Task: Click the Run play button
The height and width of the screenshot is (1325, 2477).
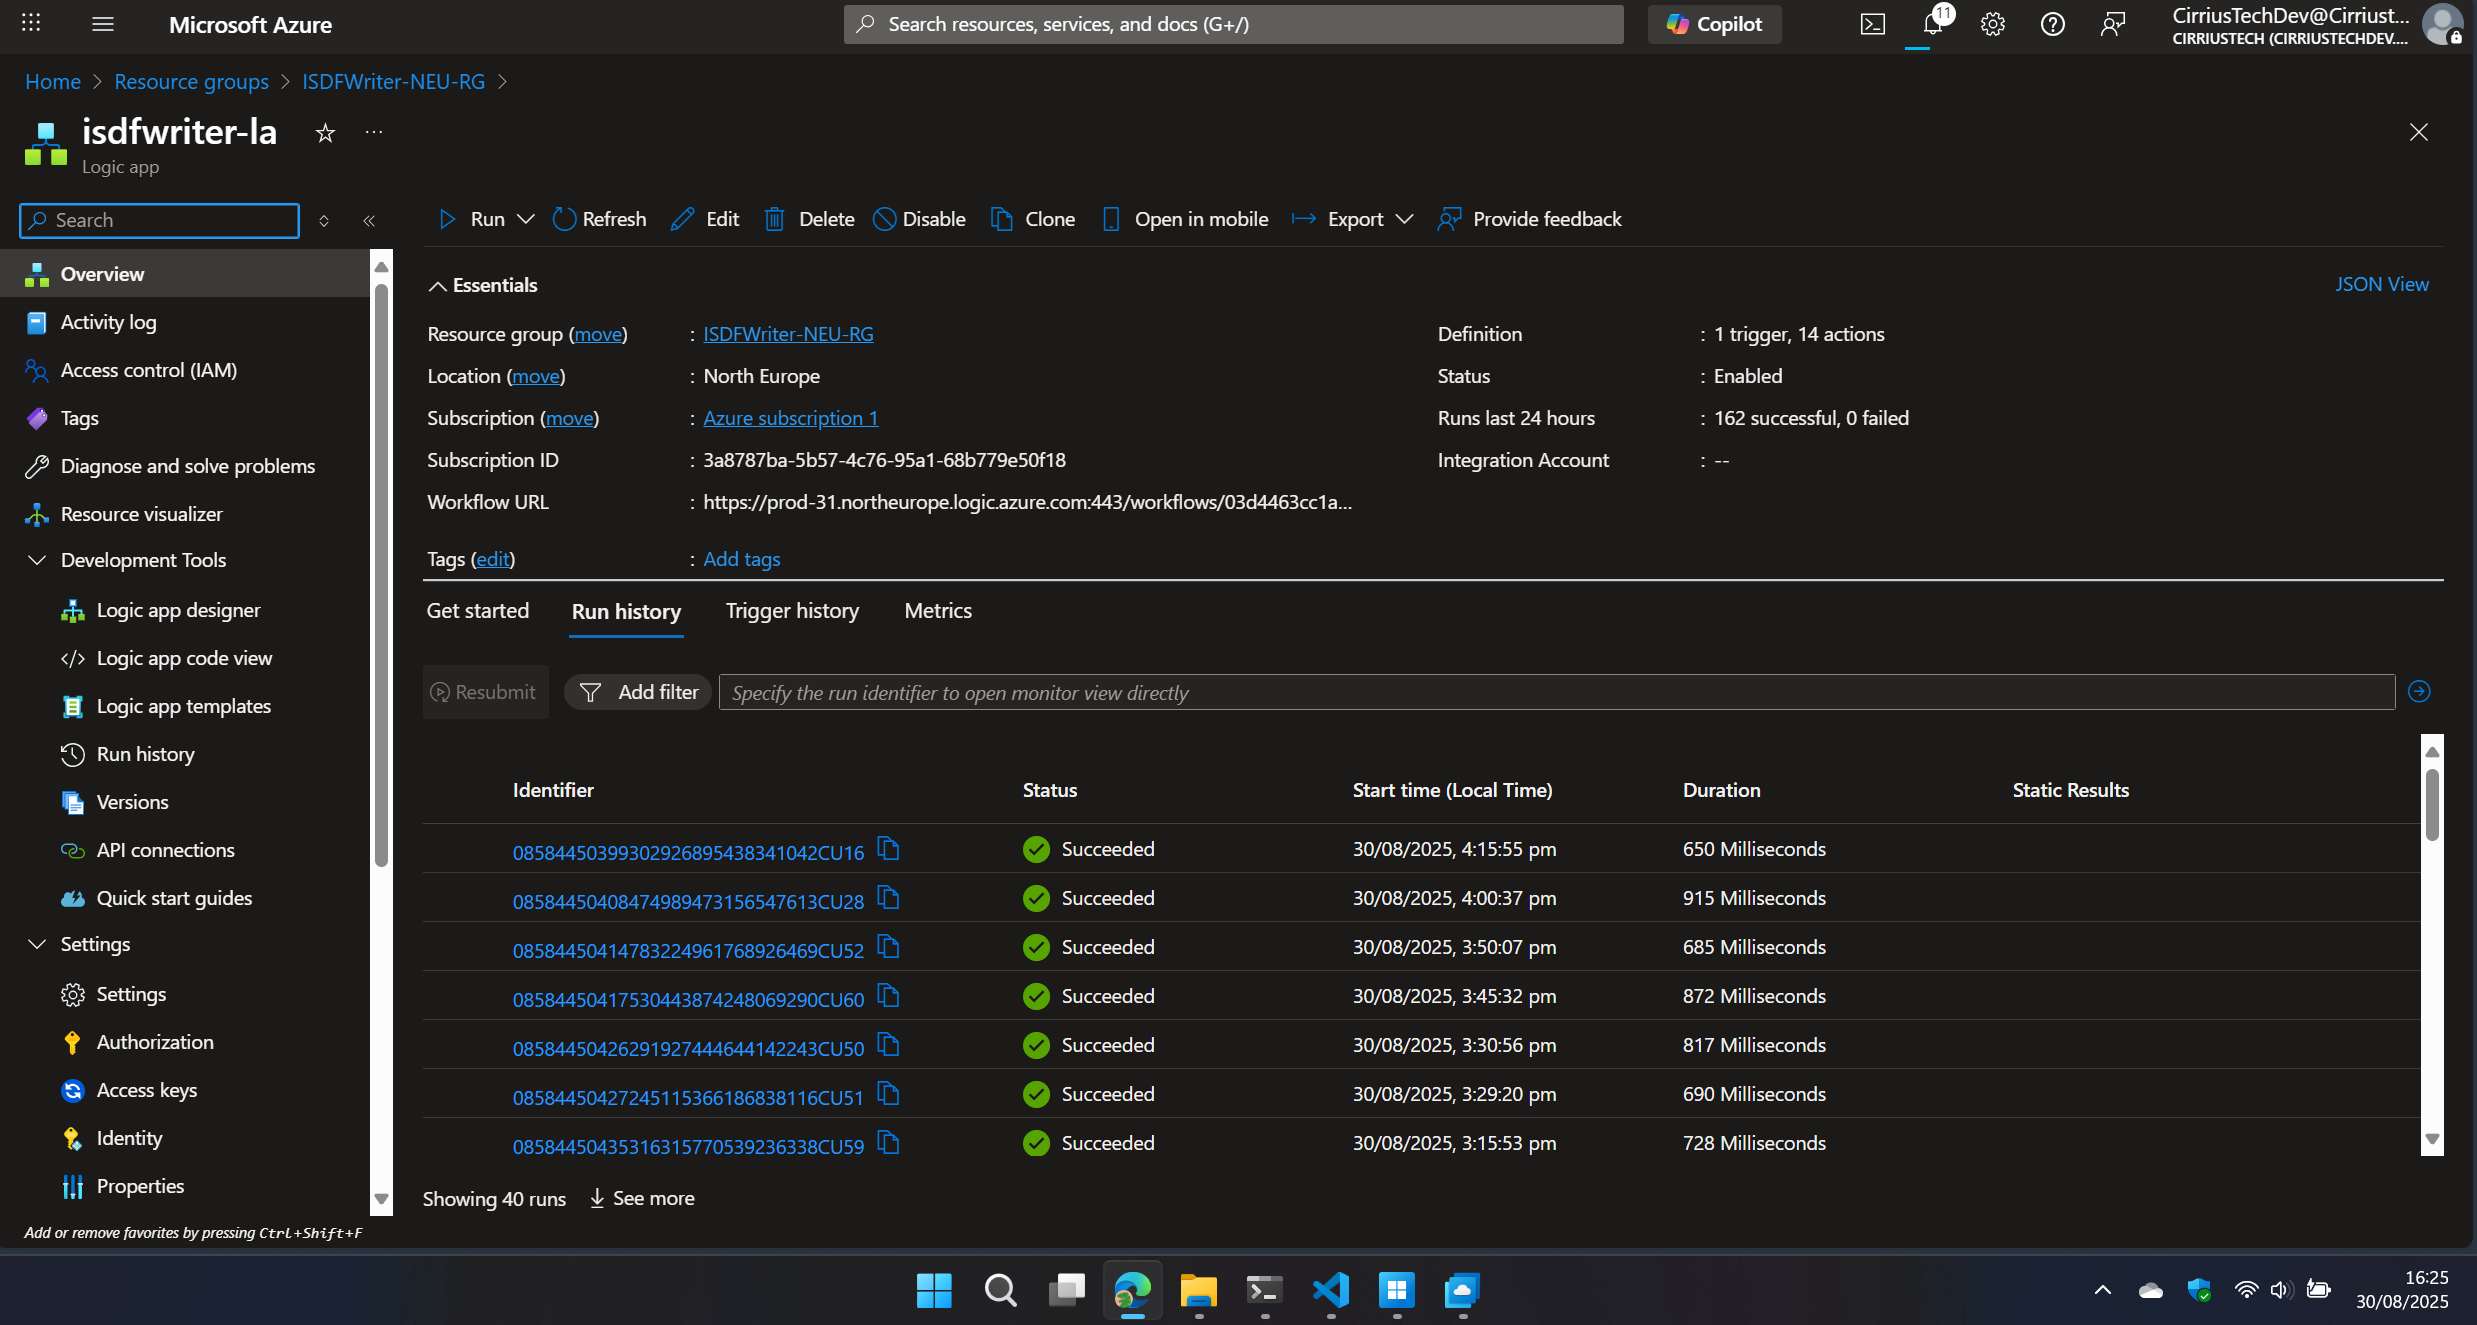Action: [x=471, y=219]
